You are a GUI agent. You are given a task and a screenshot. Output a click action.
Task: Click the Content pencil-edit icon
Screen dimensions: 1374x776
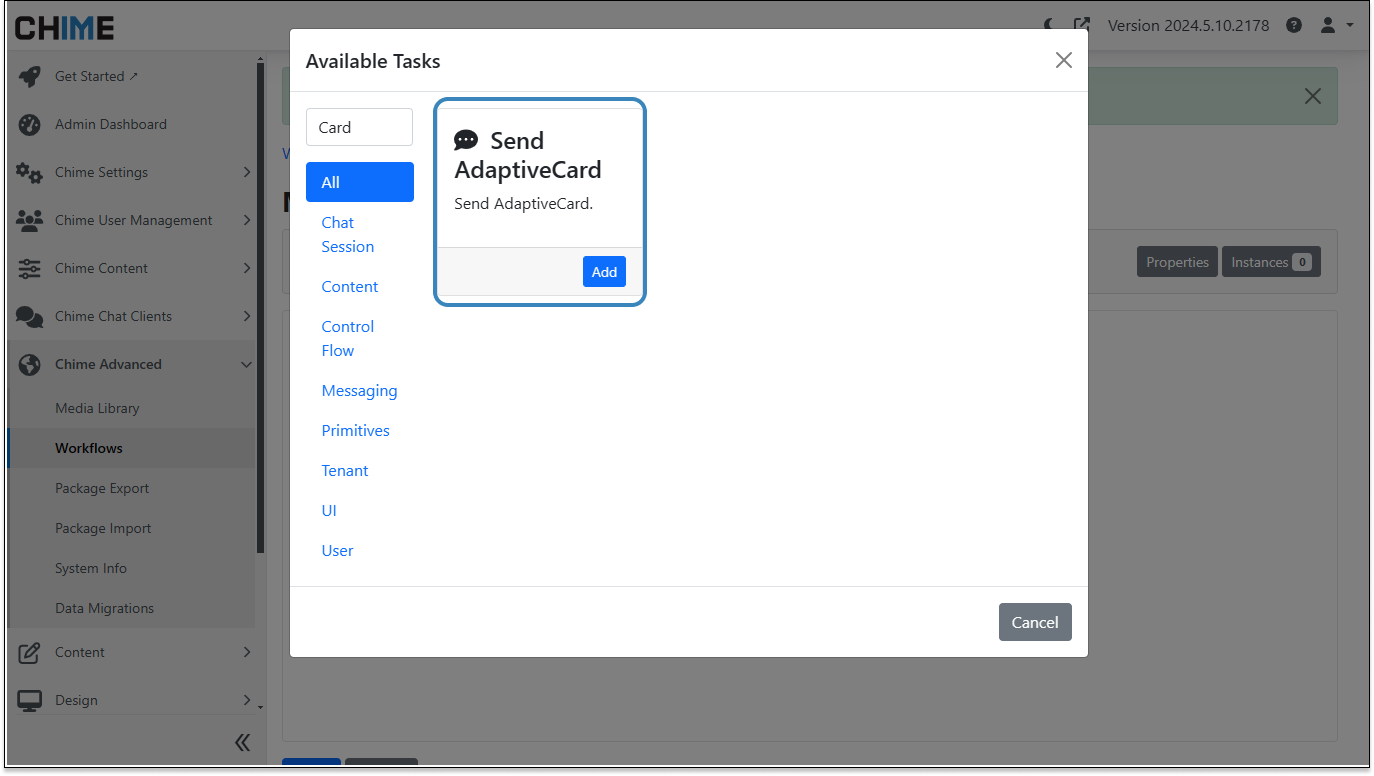[29, 653]
